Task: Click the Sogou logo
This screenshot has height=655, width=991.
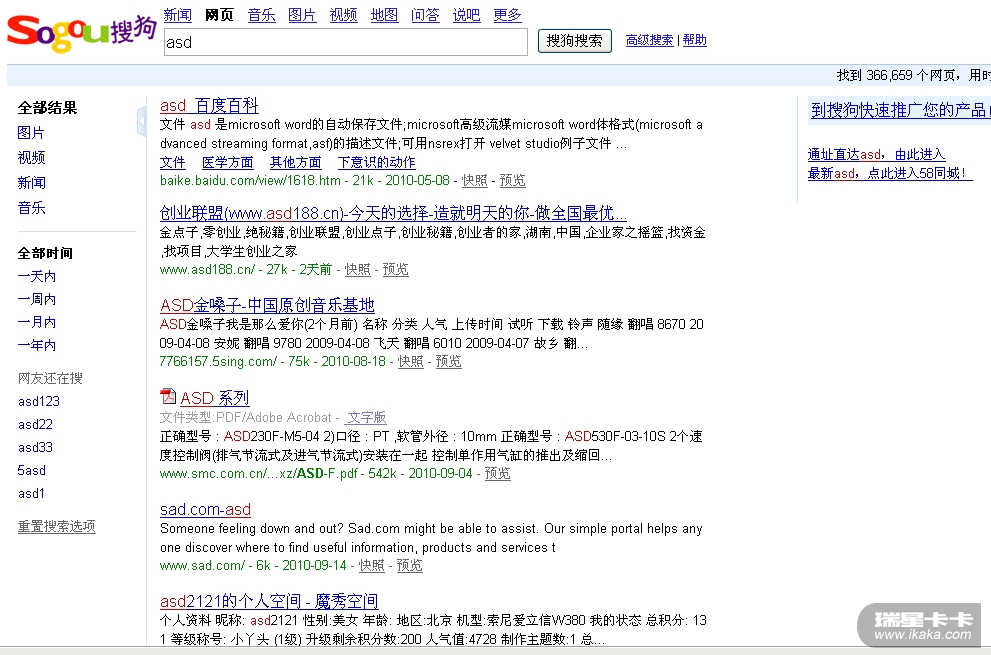Action: [x=80, y=33]
